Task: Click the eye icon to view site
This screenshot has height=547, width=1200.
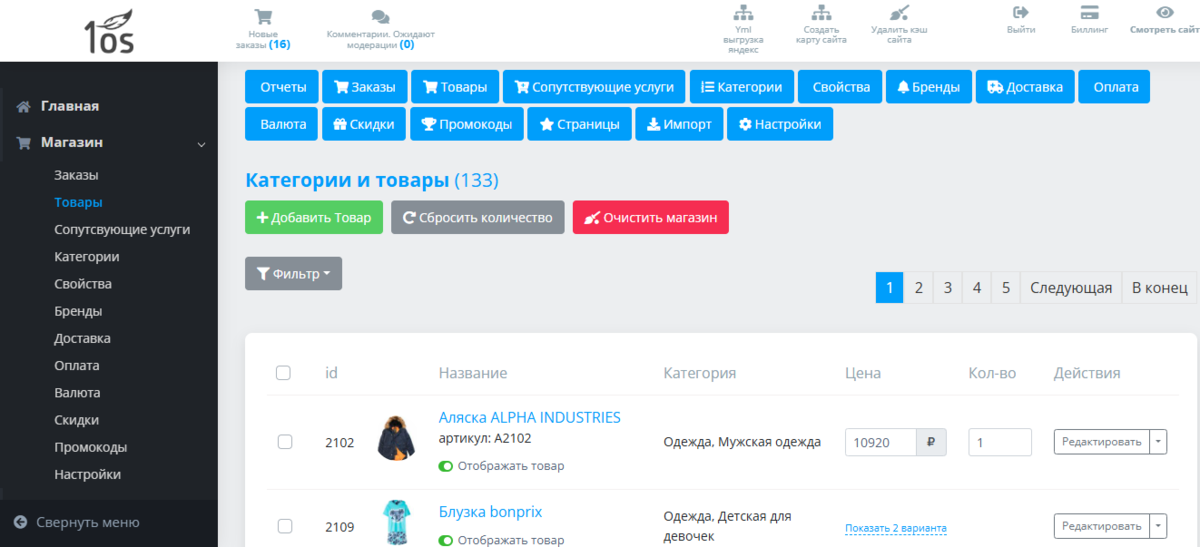Action: click(1164, 13)
